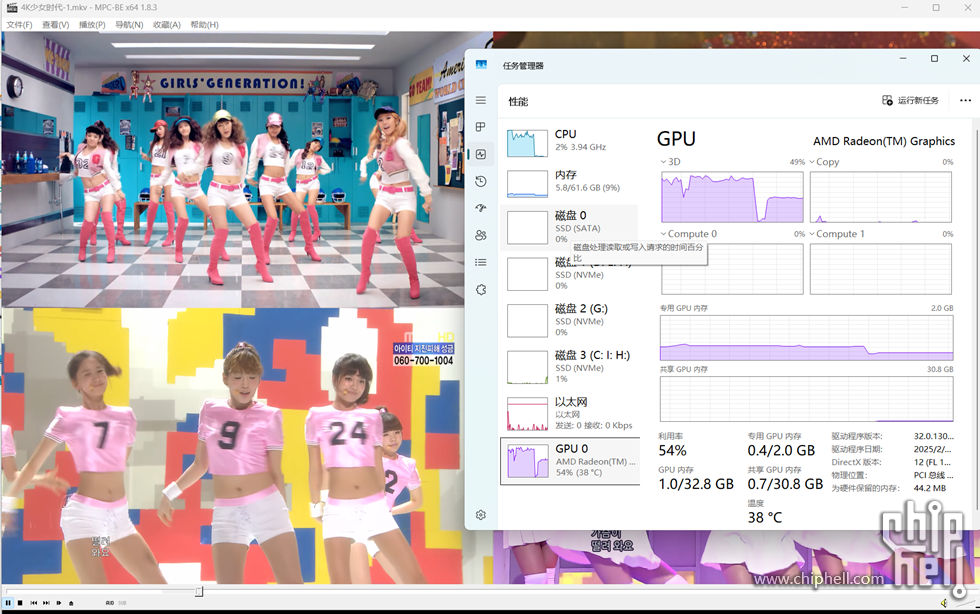Click the AMD Radeon(TM) Graphics heading

coord(884,141)
